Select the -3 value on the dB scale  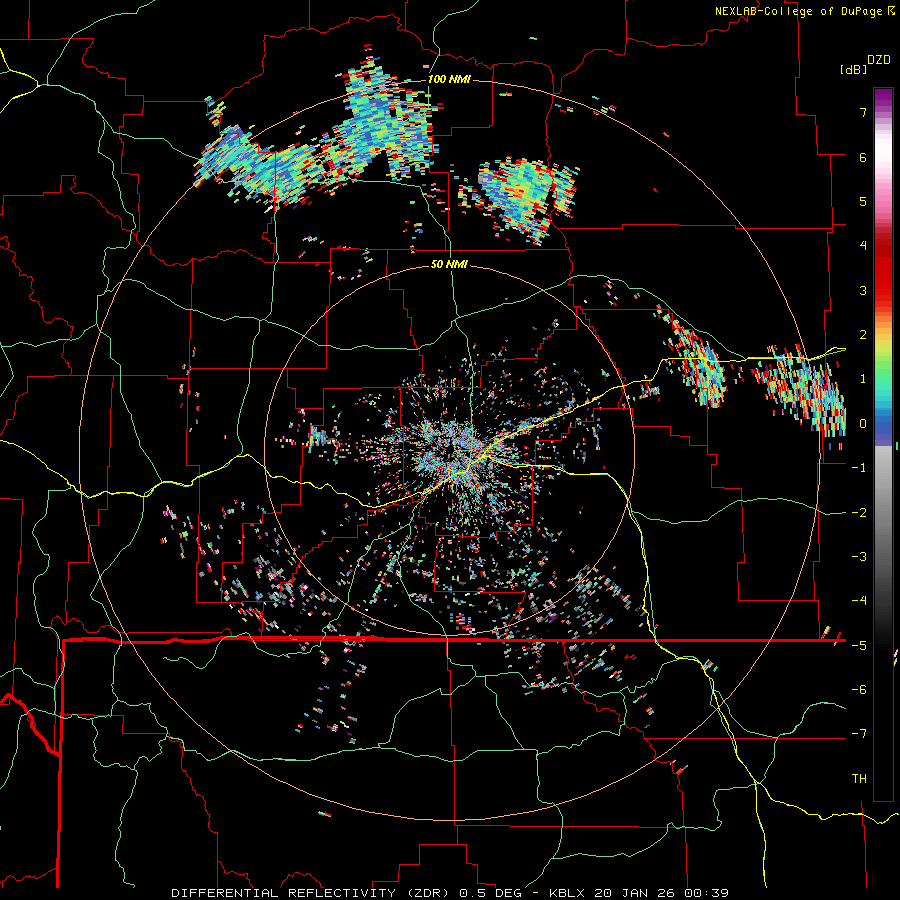859,557
